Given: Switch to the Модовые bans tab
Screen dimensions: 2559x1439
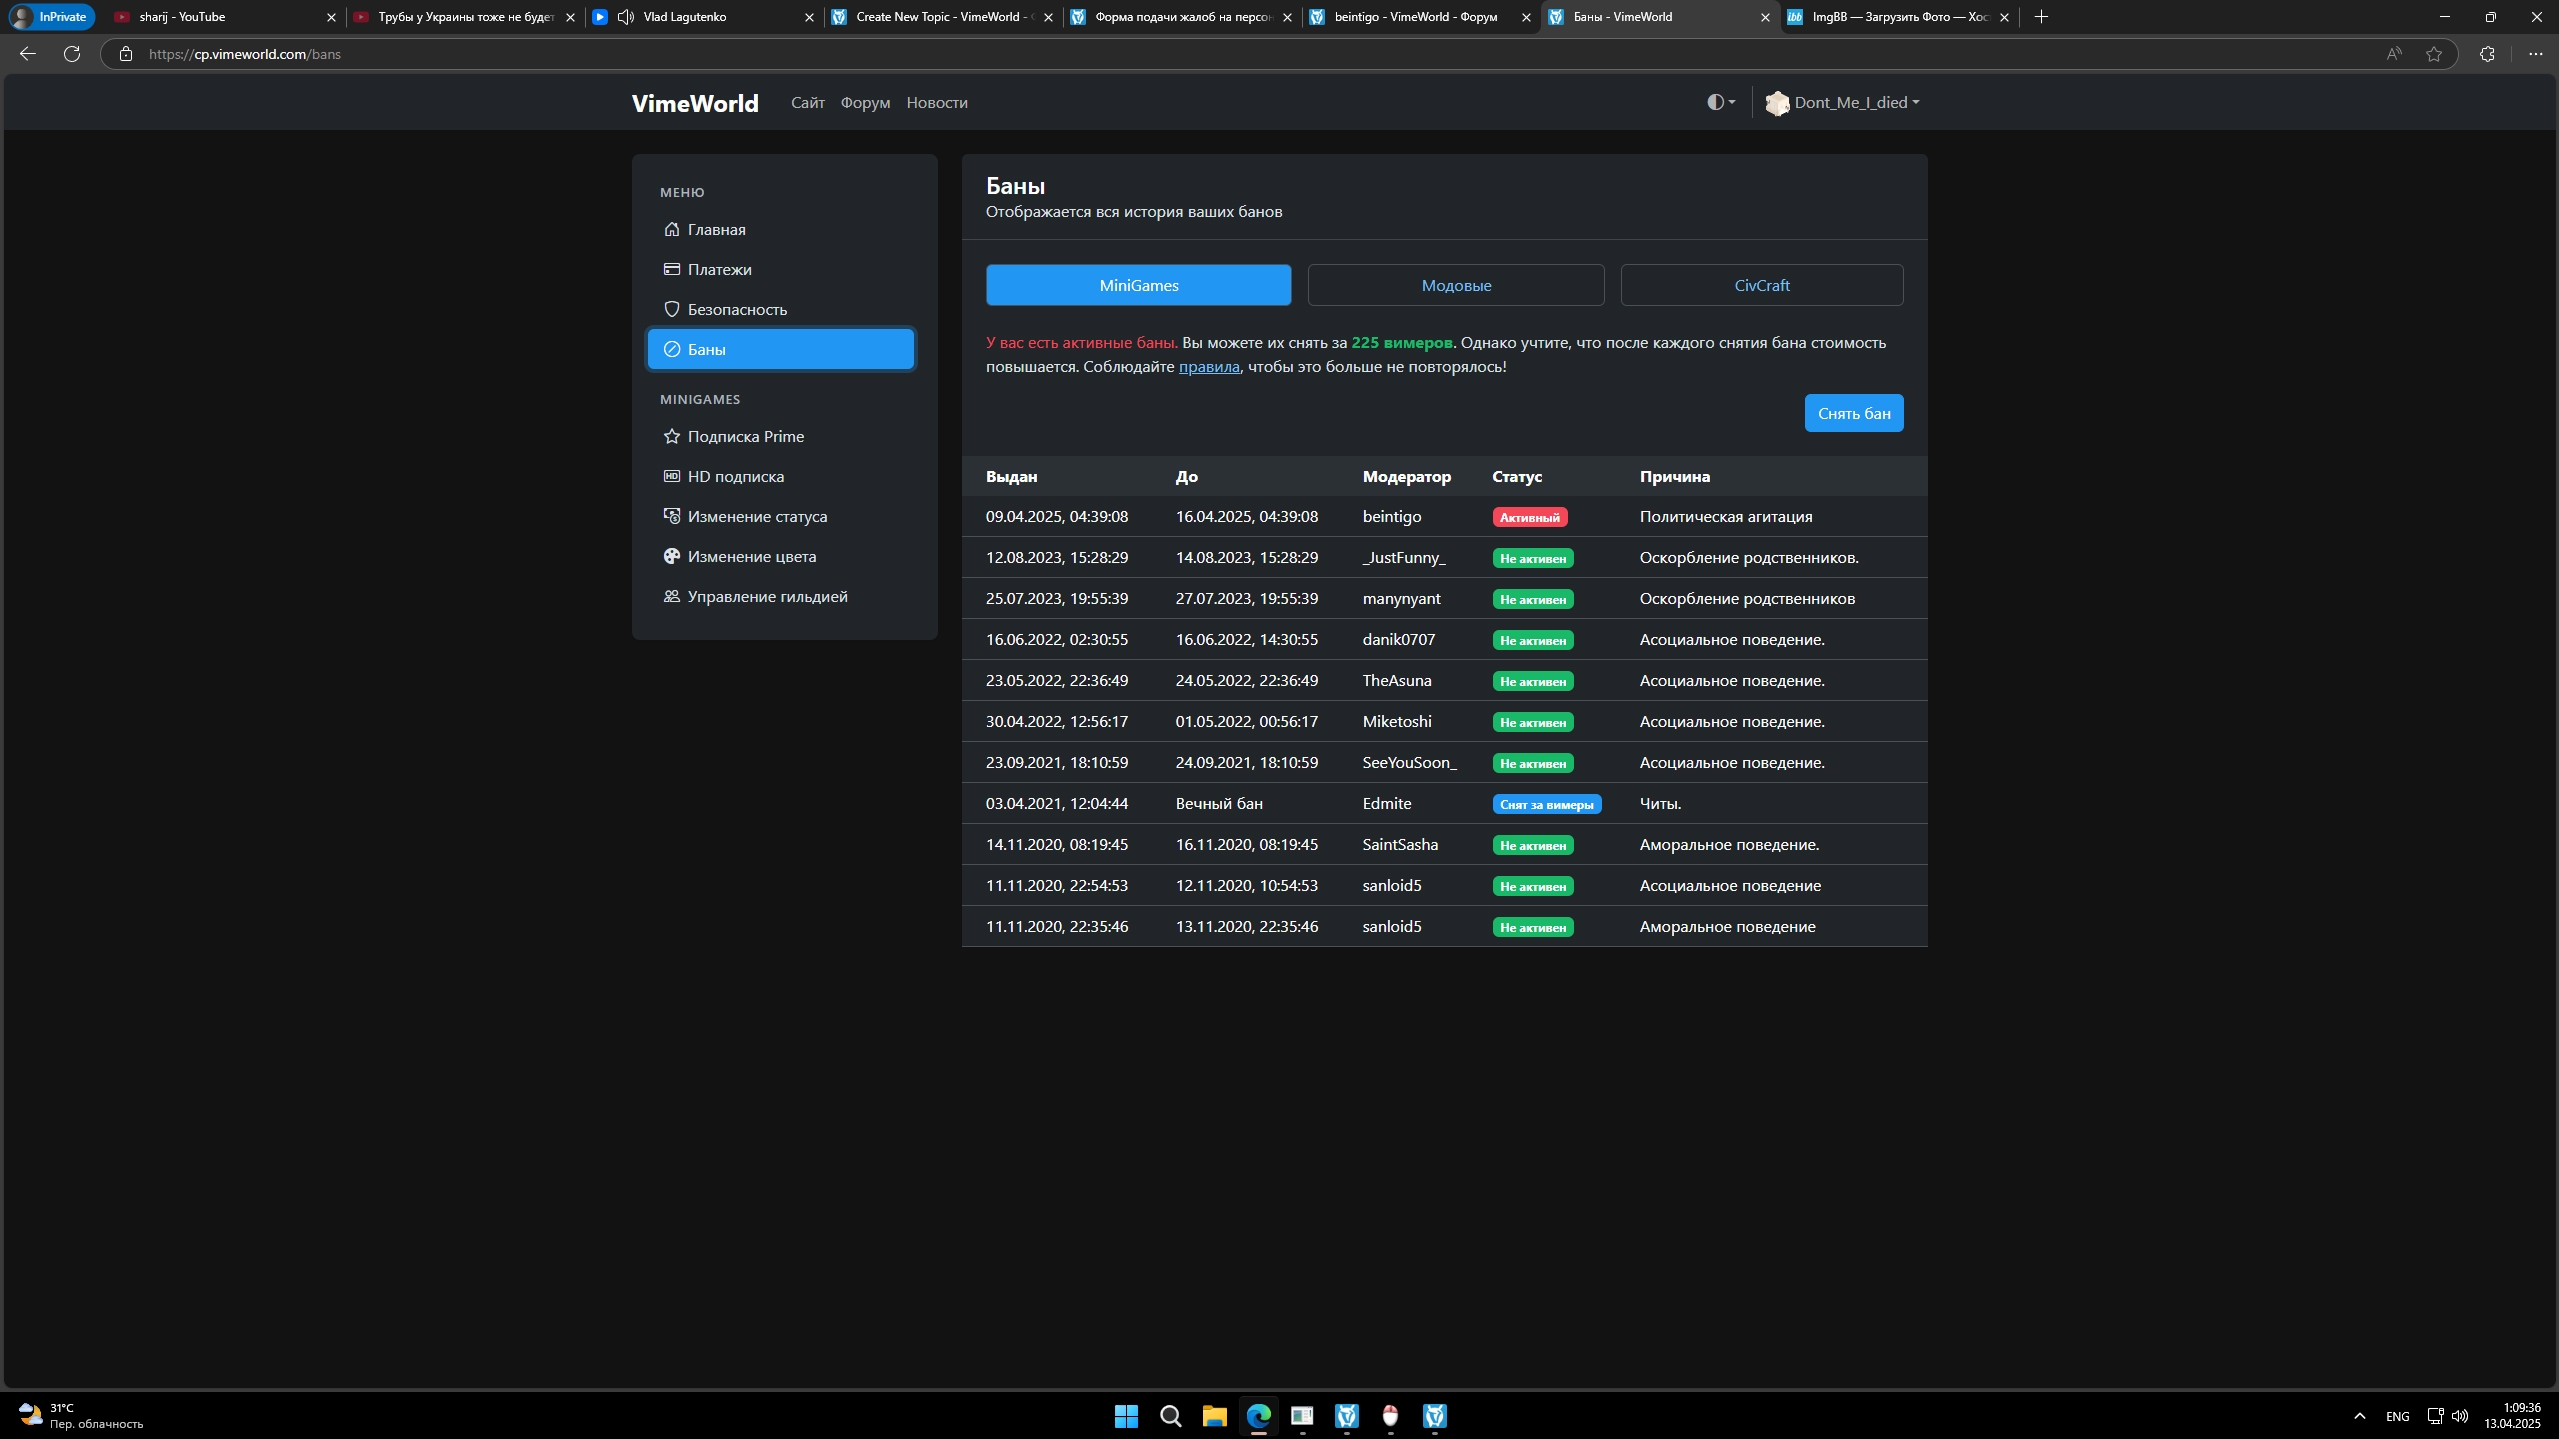Looking at the screenshot, I should tap(1455, 286).
